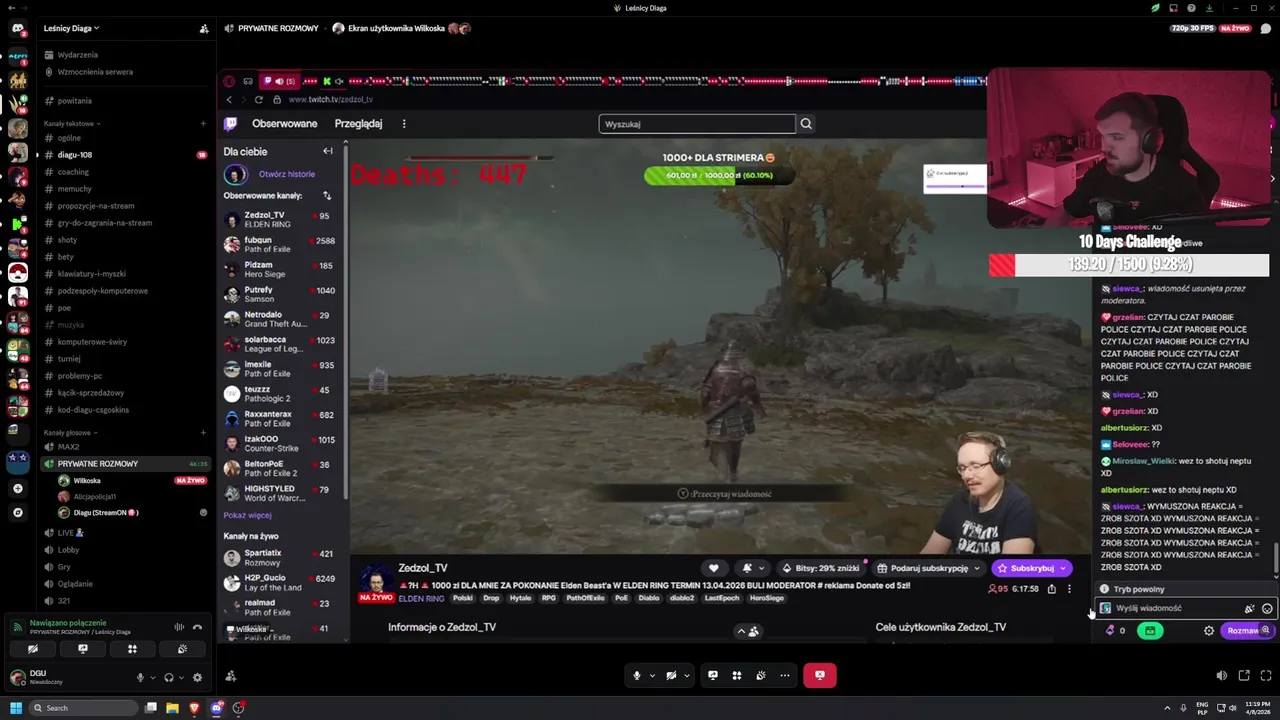The height and width of the screenshot is (720, 1280).
Task: Add a channel to Kanały głosowe
Action: (203, 433)
